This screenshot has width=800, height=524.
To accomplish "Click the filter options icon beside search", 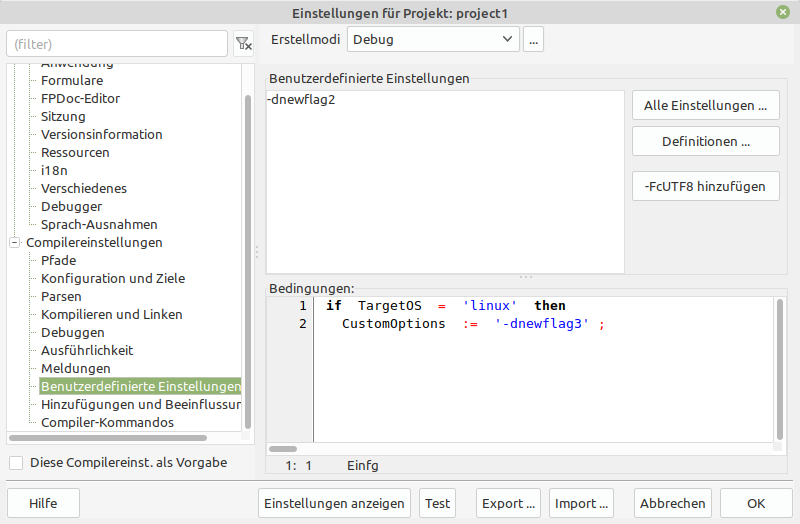I will click(243, 44).
